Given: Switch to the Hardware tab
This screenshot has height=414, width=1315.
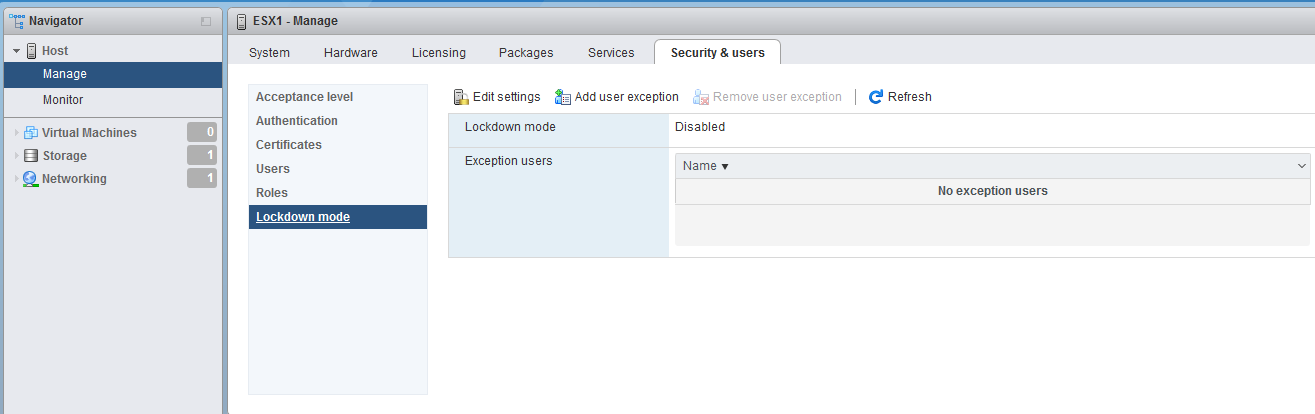Looking at the screenshot, I should pos(350,53).
